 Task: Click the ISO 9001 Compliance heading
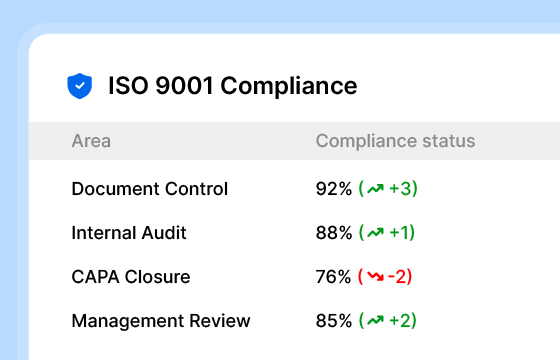tap(232, 86)
